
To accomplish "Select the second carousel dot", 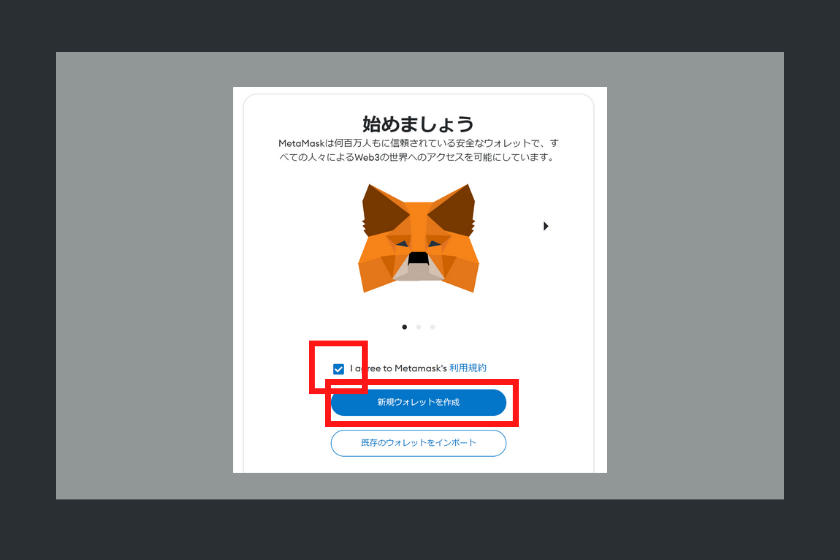I will (418, 327).
